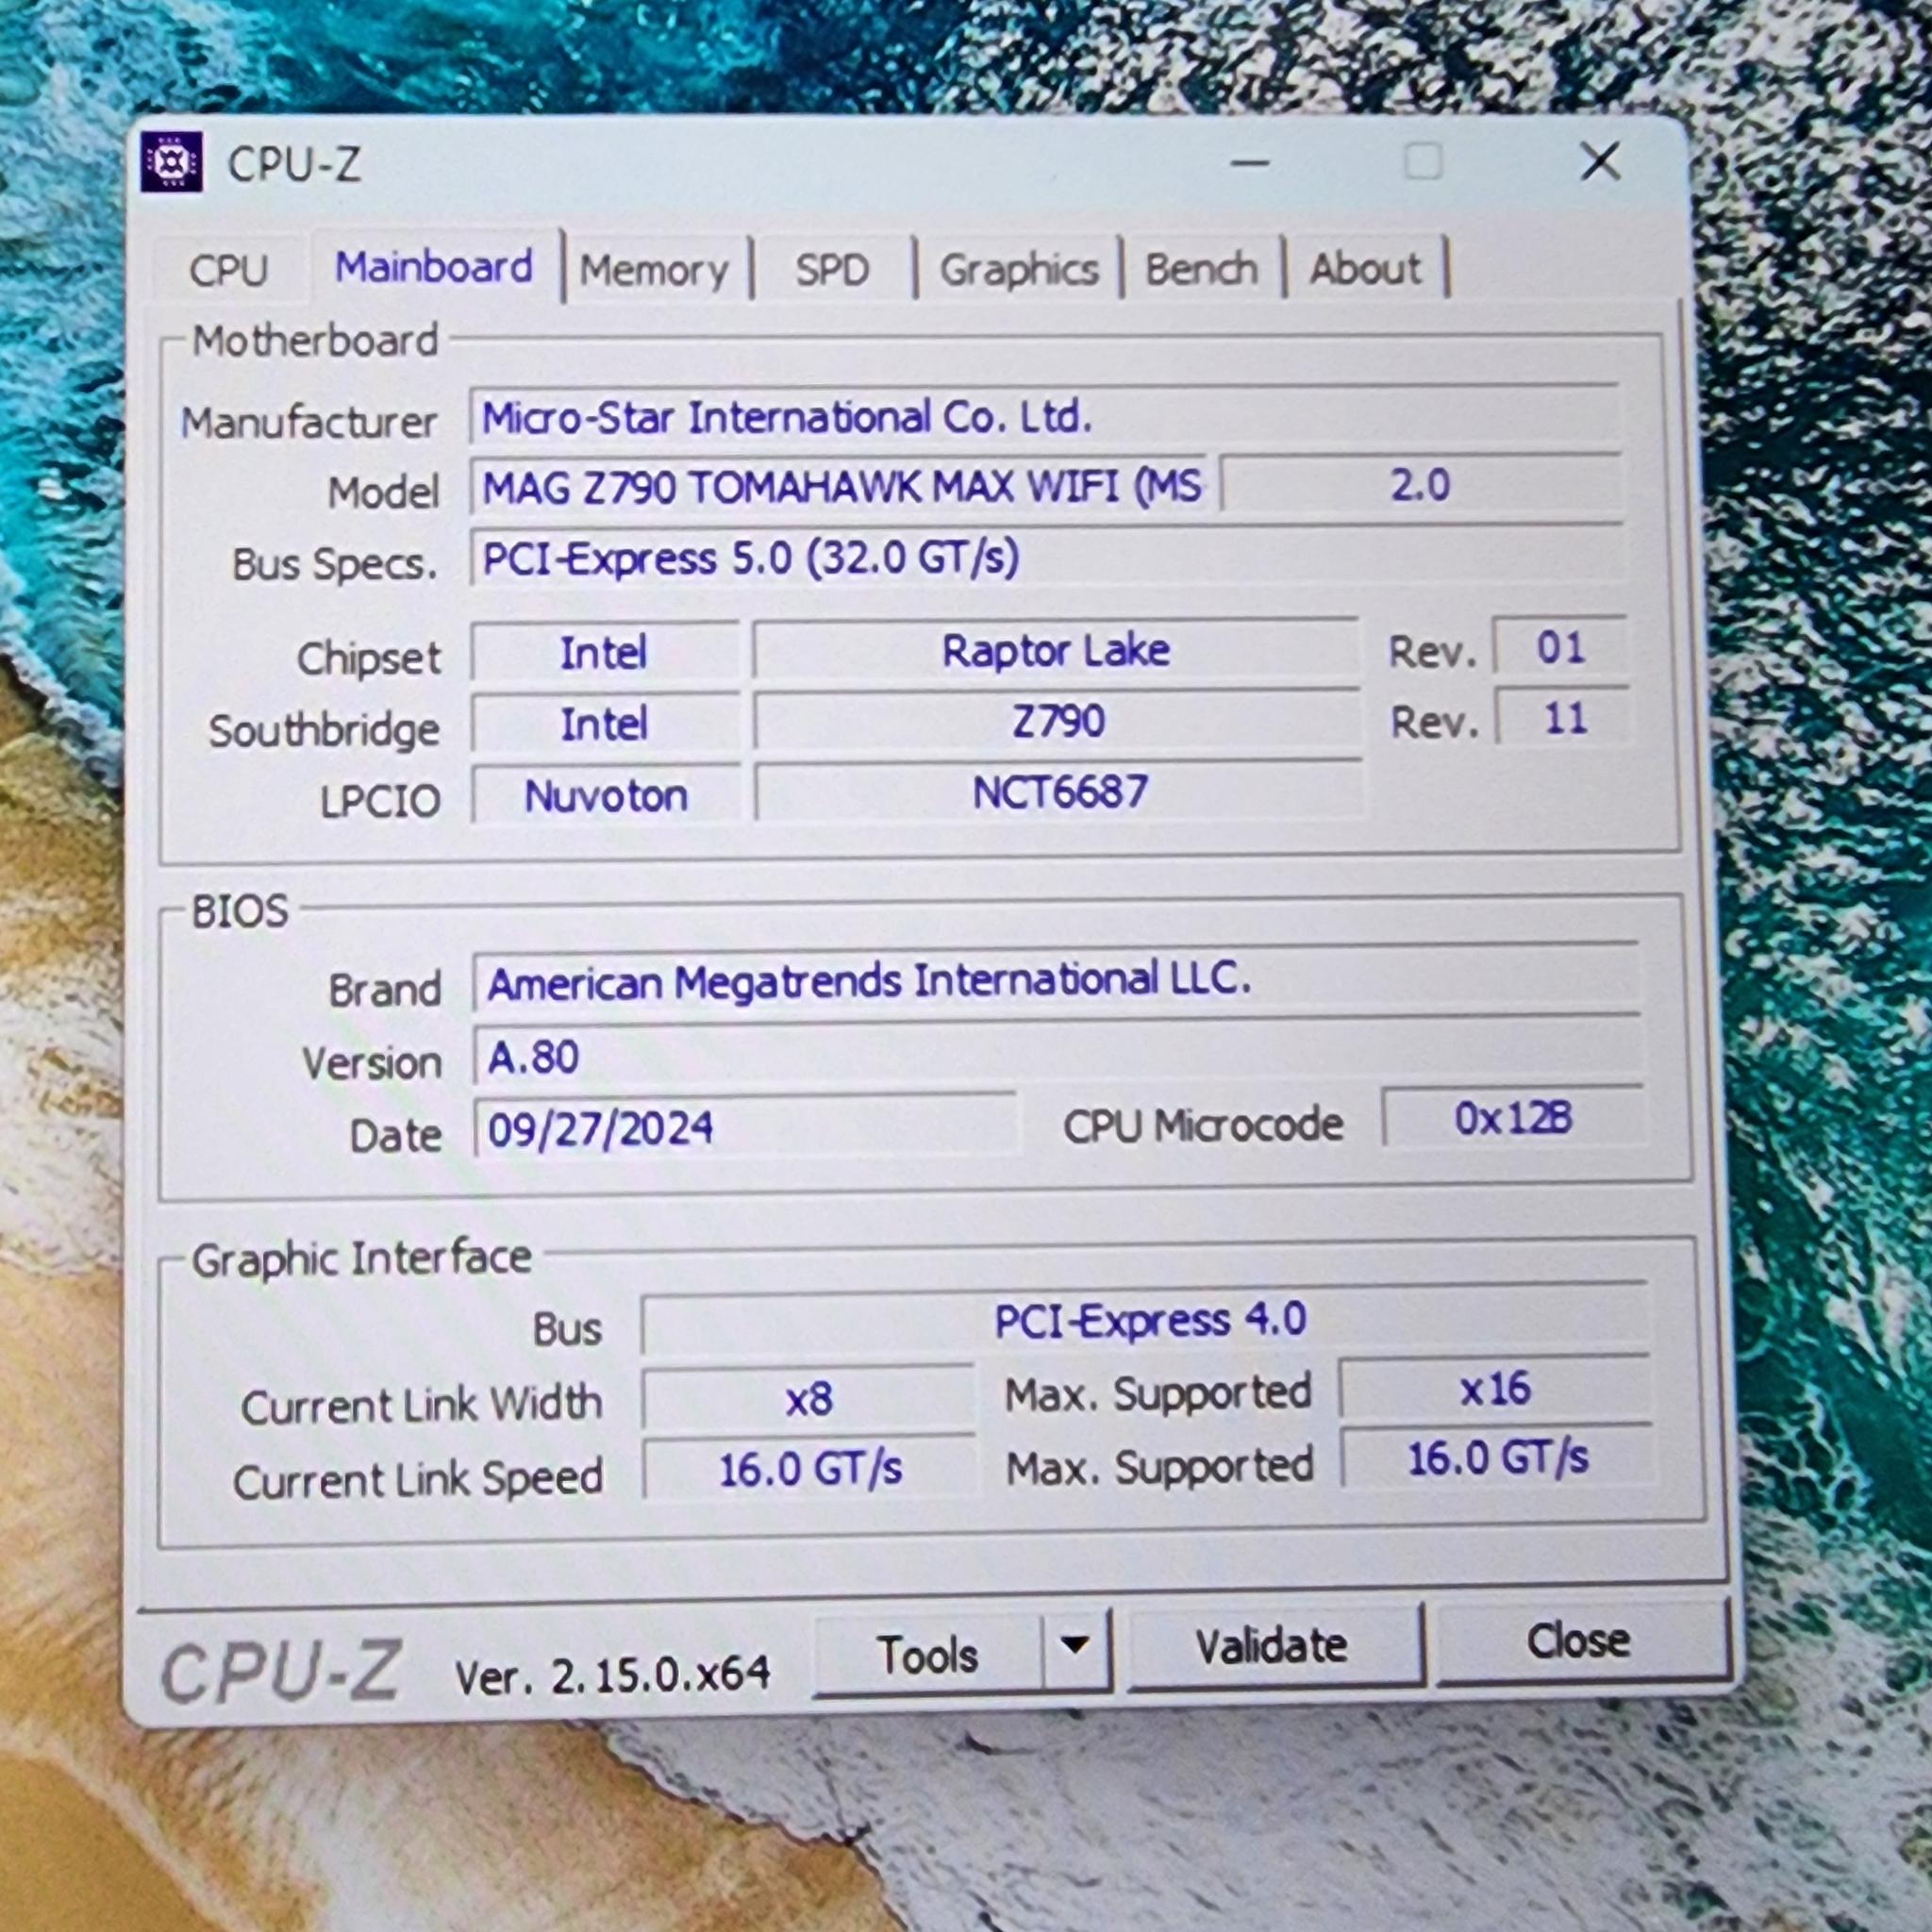Minimize the CPU-Z window
This screenshot has height=1932, width=1932.
pyautogui.click(x=1250, y=162)
